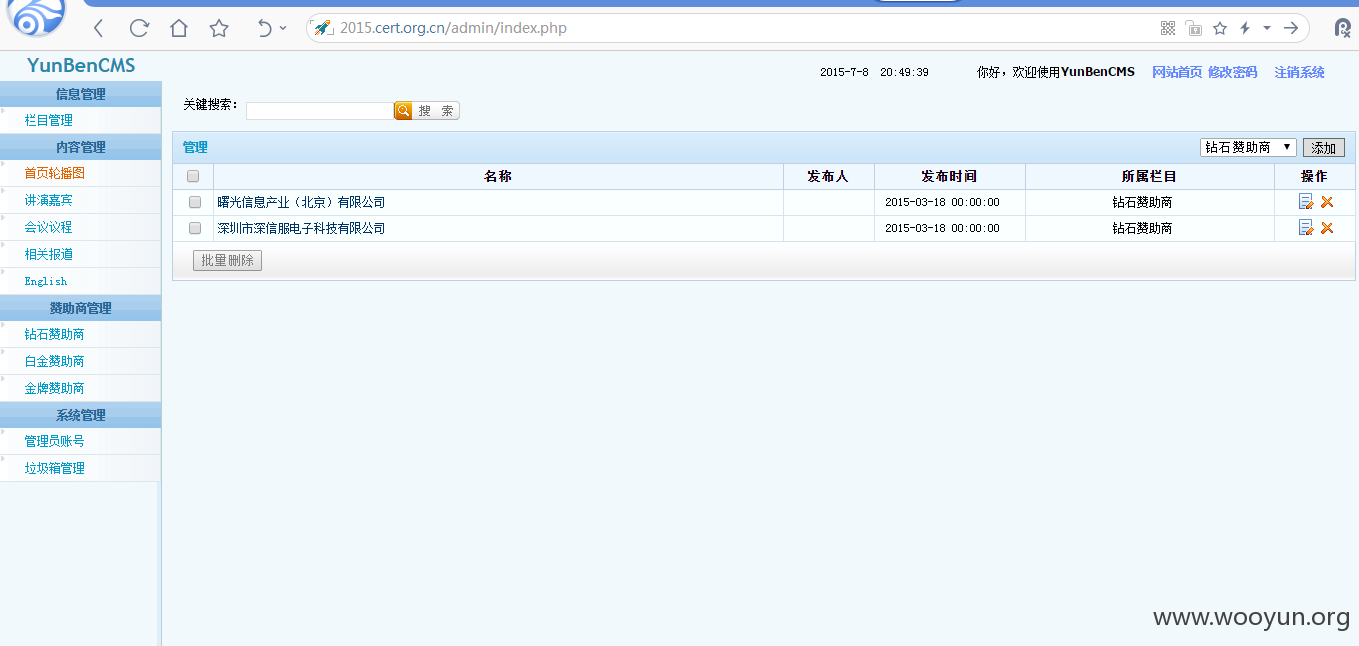Open 金牌赞助商 in the sidebar
1359x646 pixels.
[x=55, y=388]
